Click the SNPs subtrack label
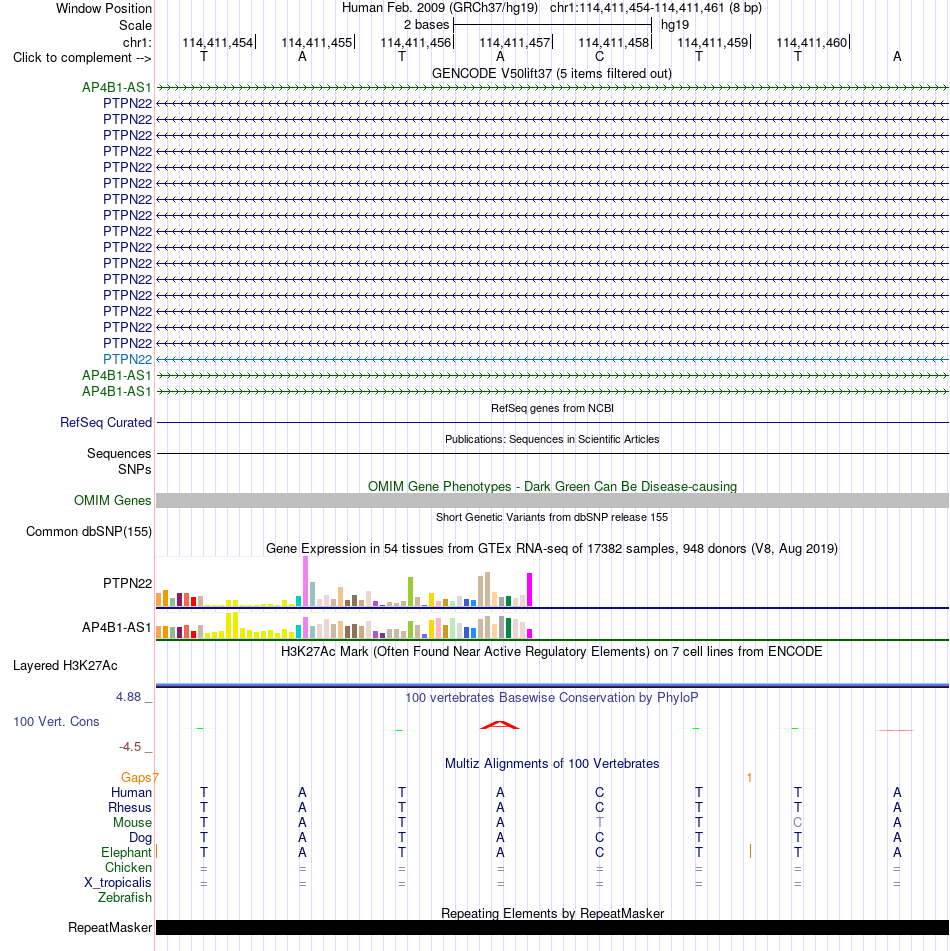The height and width of the screenshot is (951, 950). [x=135, y=469]
